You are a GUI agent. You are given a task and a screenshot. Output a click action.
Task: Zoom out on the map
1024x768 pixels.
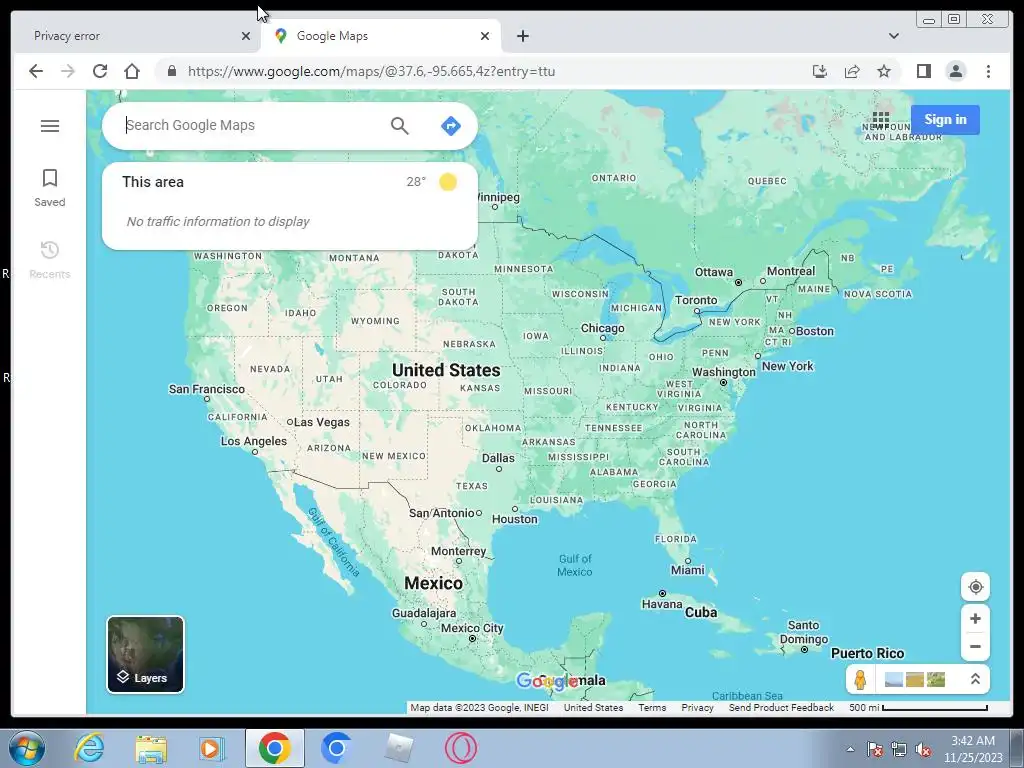tap(975, 647)
